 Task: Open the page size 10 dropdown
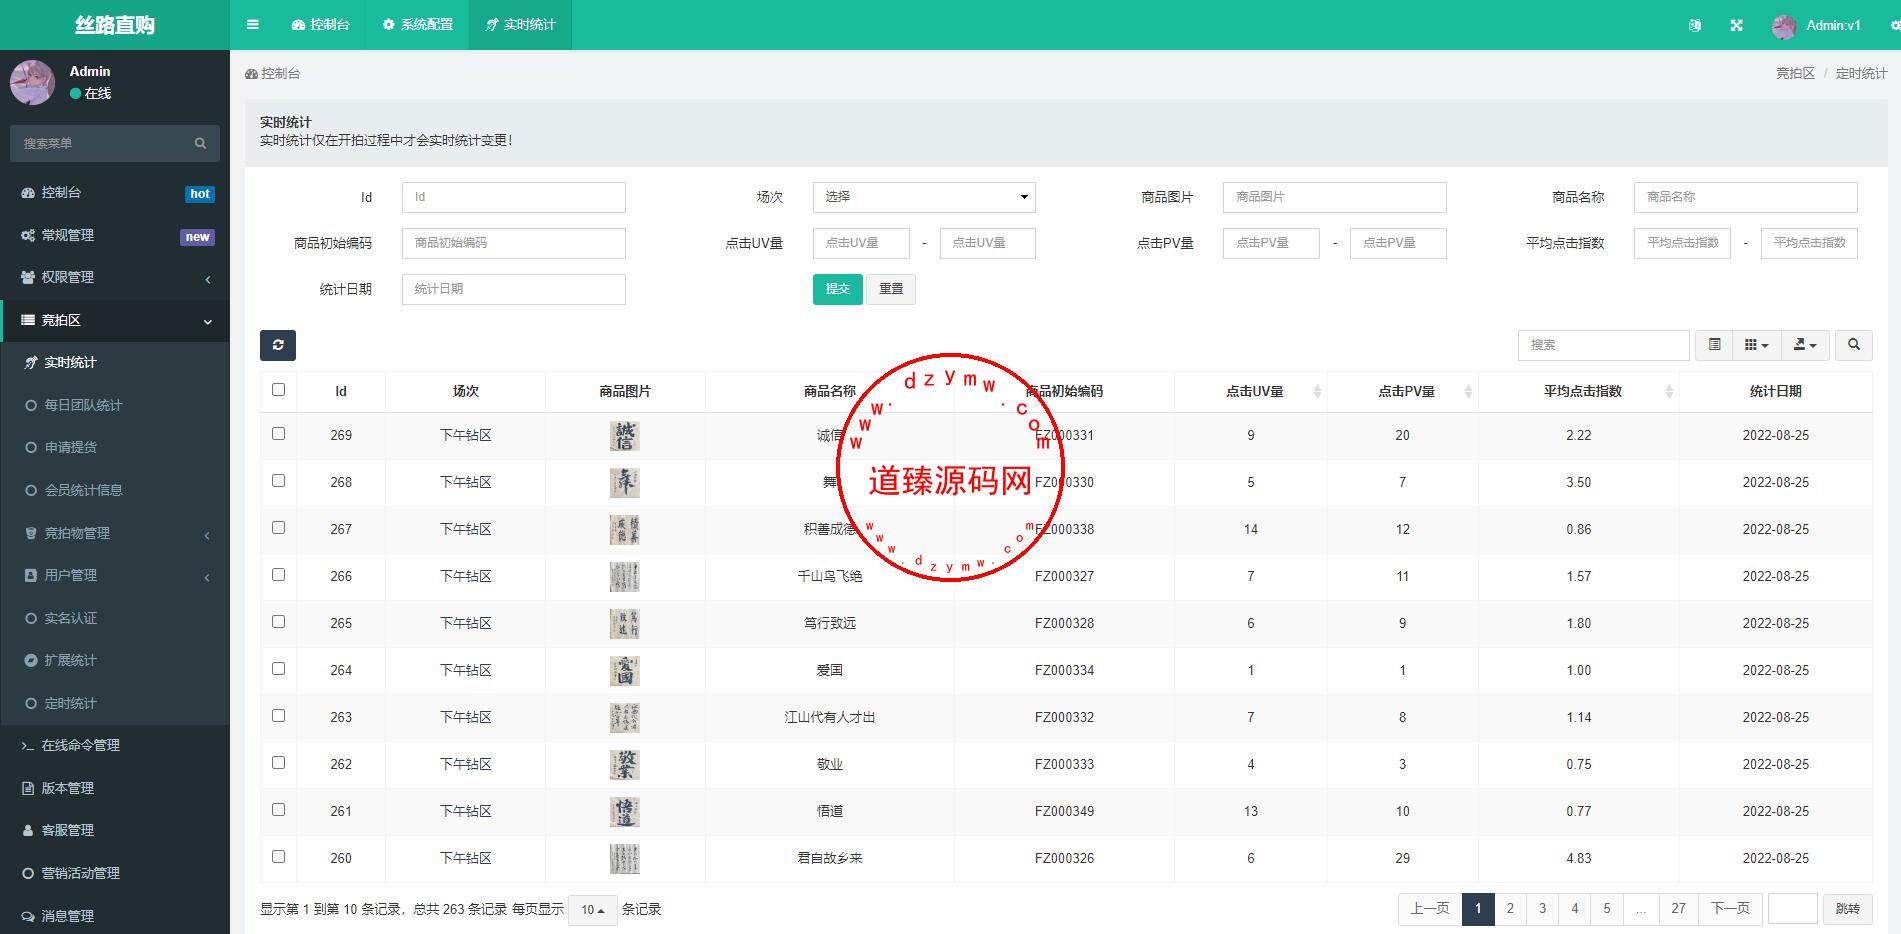592,910
